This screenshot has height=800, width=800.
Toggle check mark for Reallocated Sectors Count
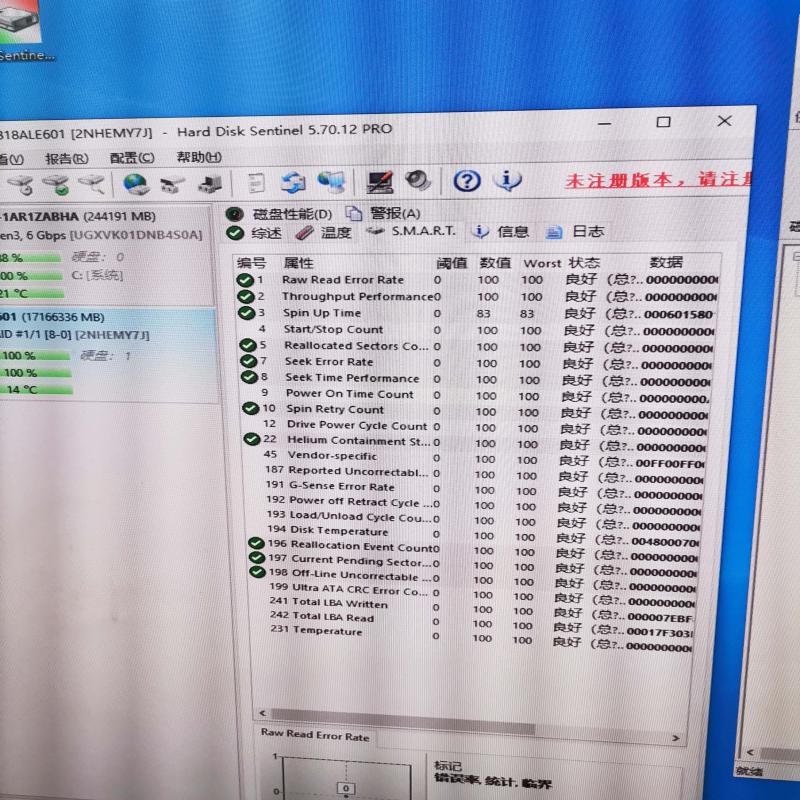coord(248,345)
